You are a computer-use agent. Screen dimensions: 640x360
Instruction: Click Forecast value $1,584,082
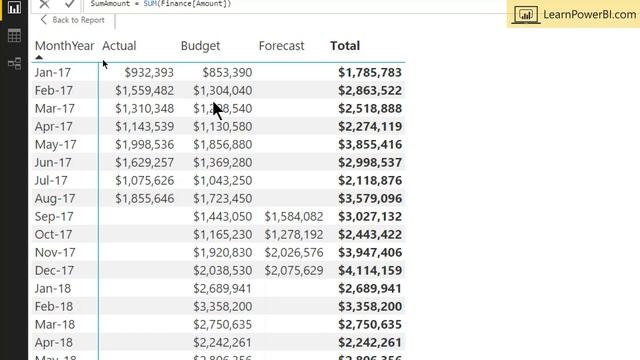pos(294,216)
